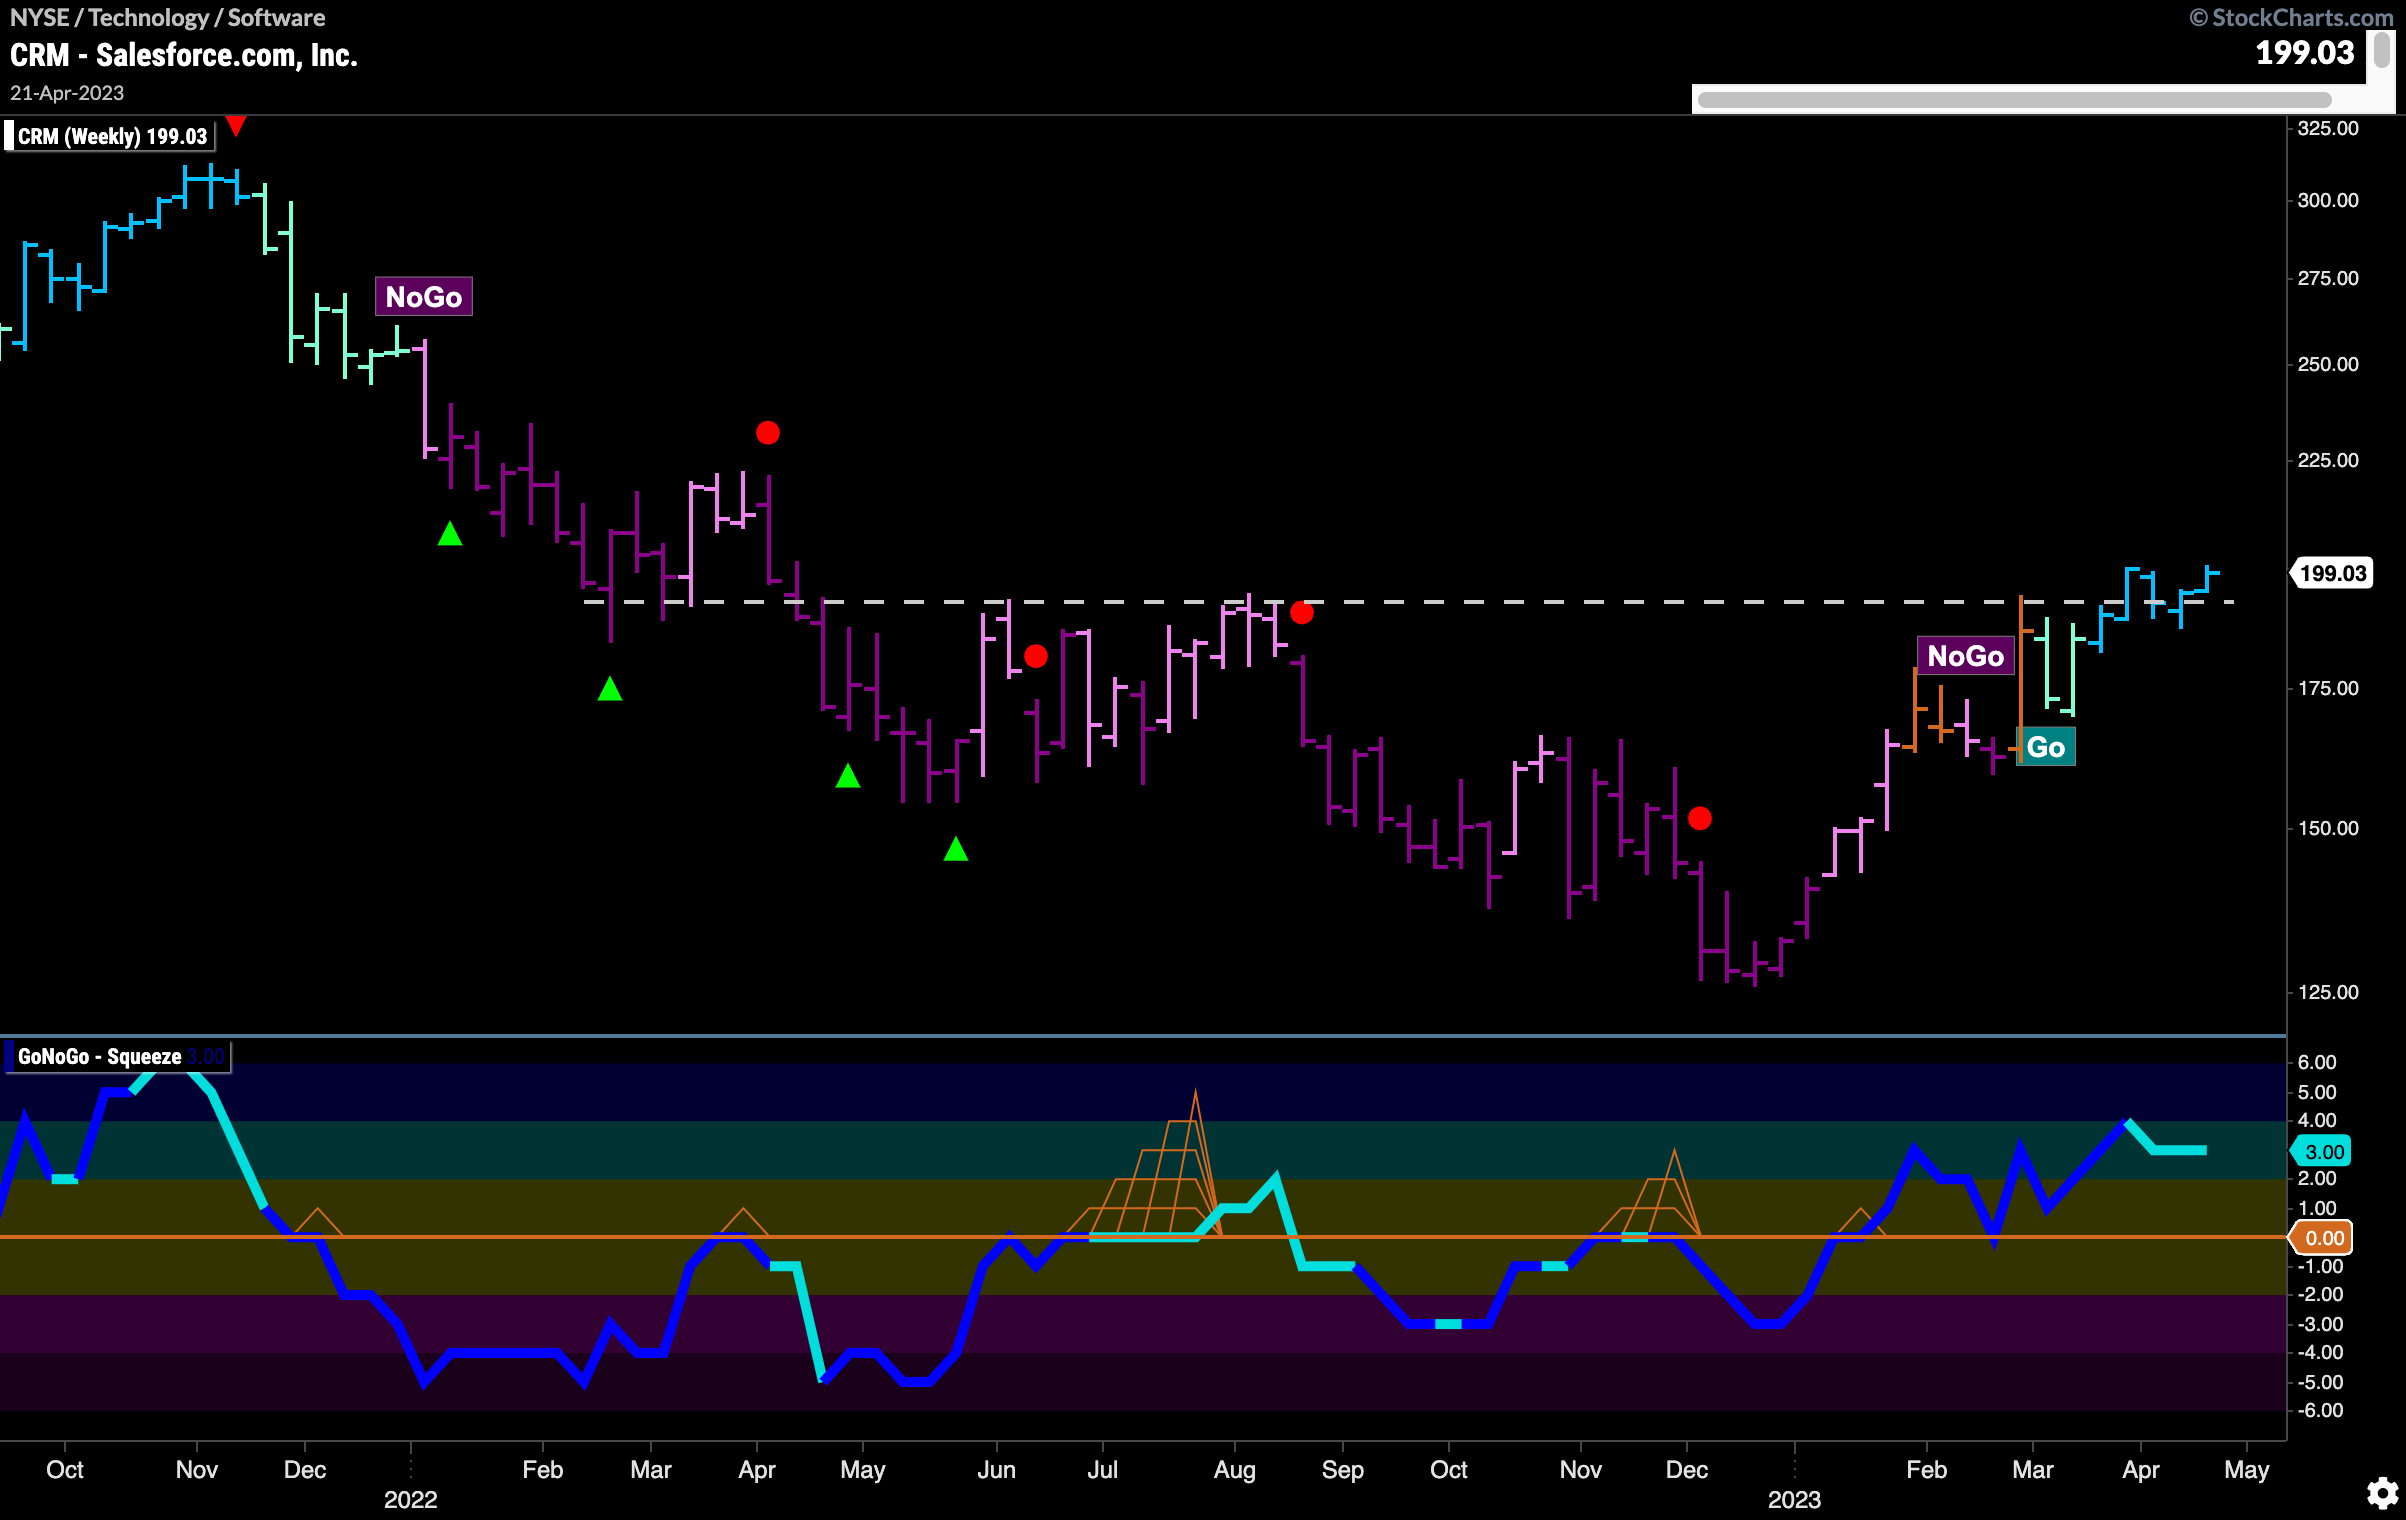This screenshot has height=1520, width=2406.
Task: Click the 125.00 price axis label
Action: [x=2328, y=992]
